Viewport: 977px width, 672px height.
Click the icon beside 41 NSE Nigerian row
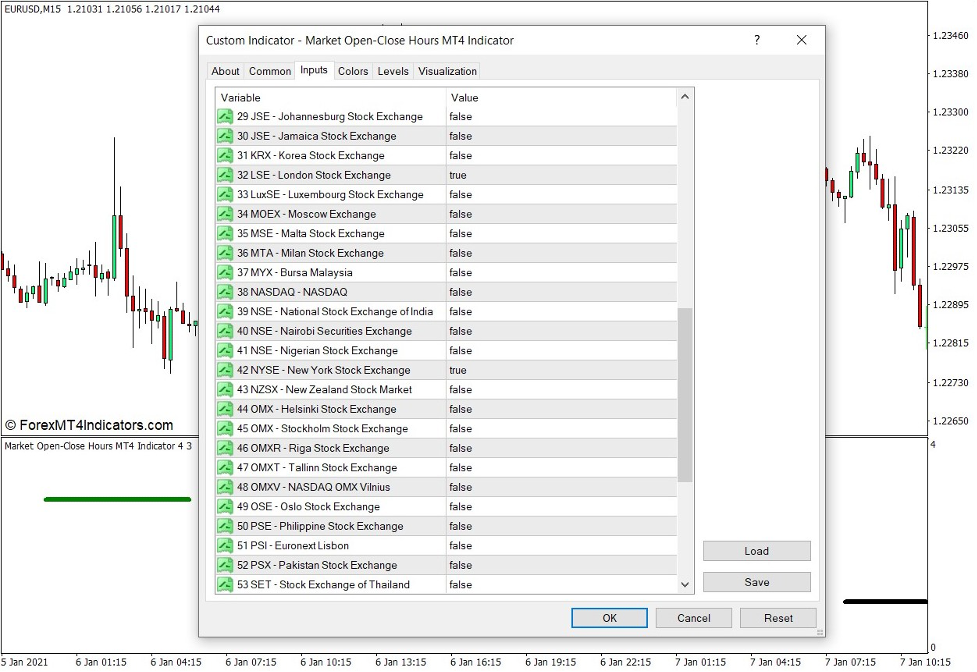tap(225, 351)
